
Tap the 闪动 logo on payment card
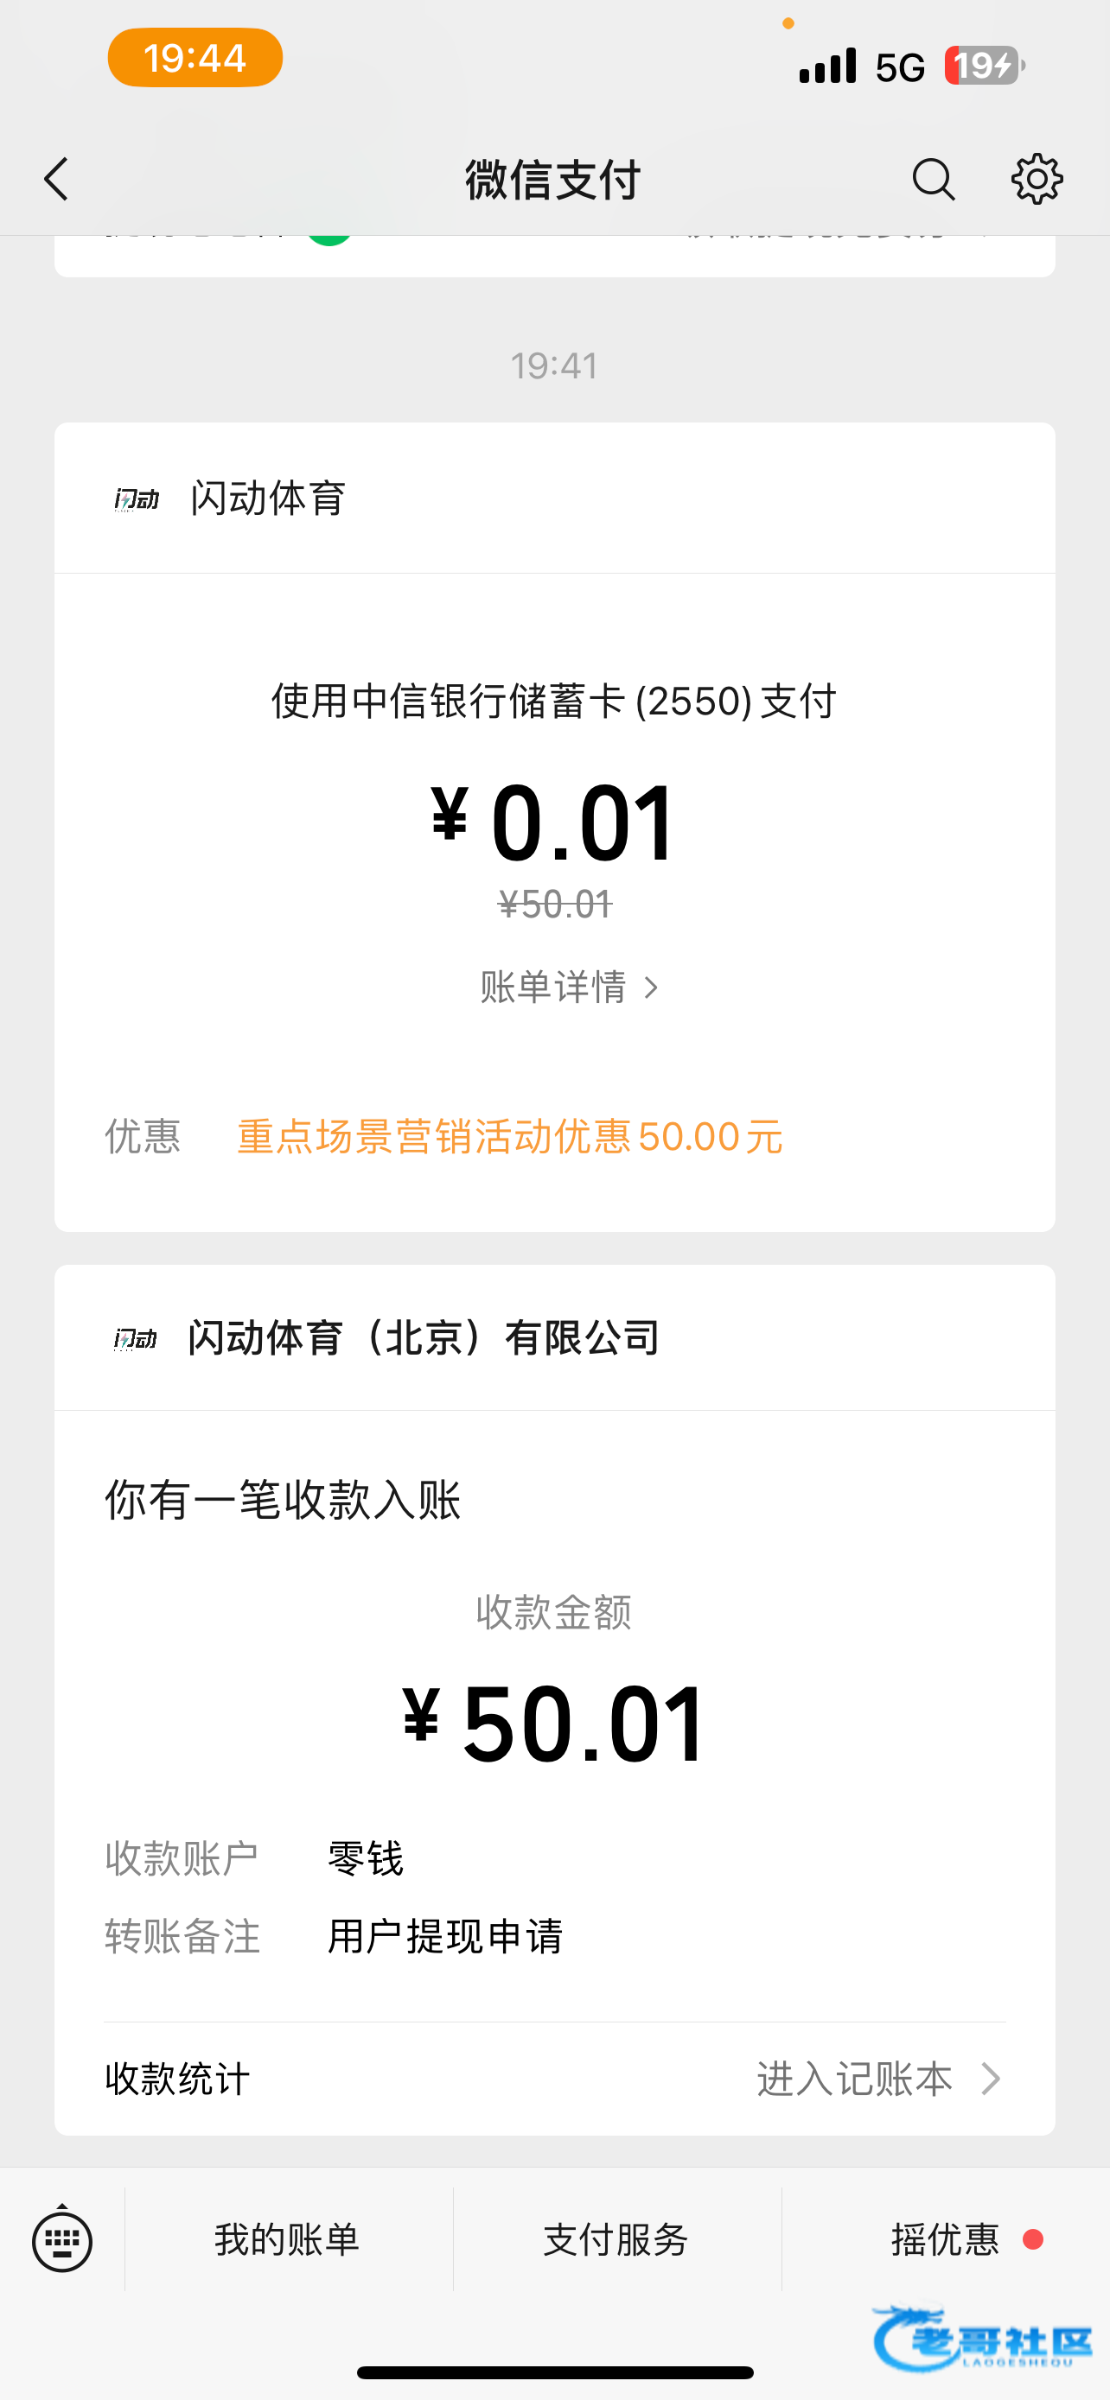point(137,499)
